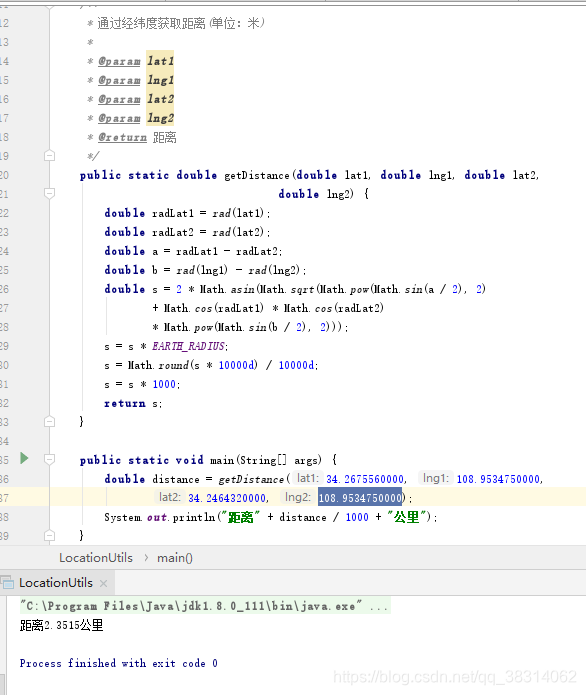The width and height of the screenshot is (586, 695).
Task: Click the return s statement
Action: pos(133,403)
